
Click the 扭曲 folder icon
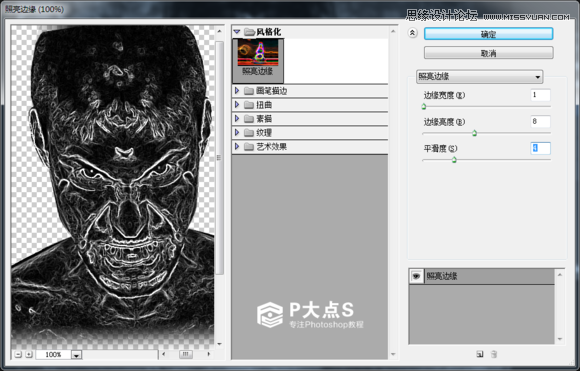pyautogui.click(x=249, y=105)
